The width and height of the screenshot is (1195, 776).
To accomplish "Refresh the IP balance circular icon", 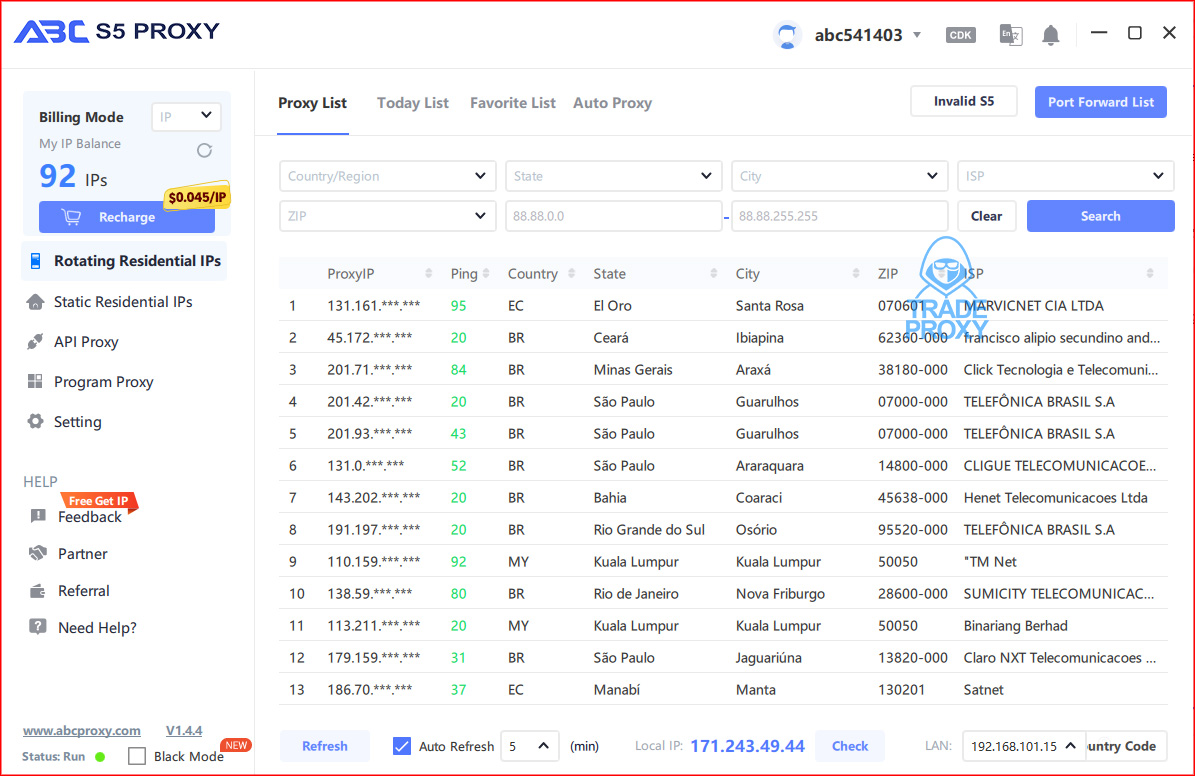I will click(204, 150).
